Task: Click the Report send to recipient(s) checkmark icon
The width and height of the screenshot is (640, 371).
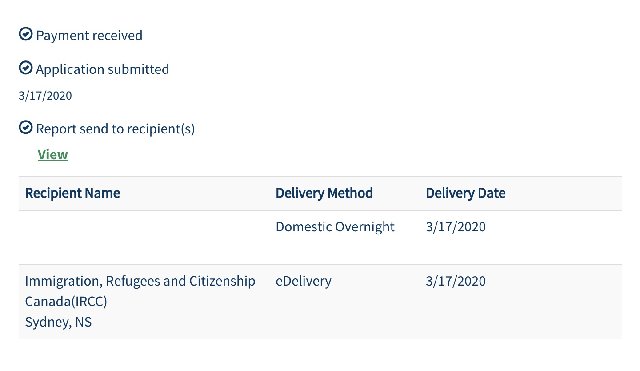Action: (25, 127)
